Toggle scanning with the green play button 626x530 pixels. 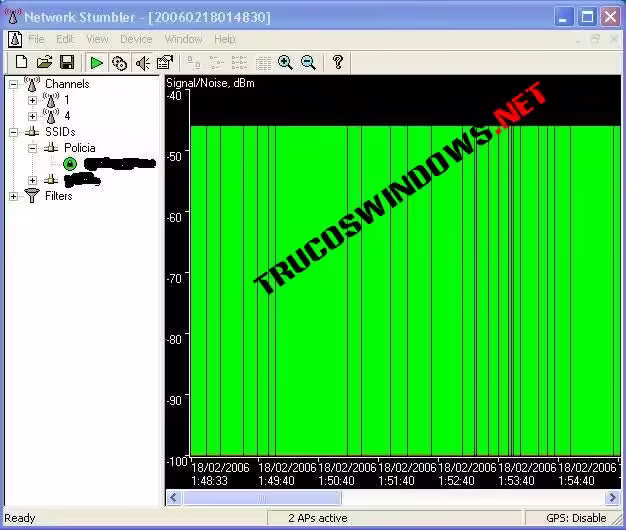[96, 63]
